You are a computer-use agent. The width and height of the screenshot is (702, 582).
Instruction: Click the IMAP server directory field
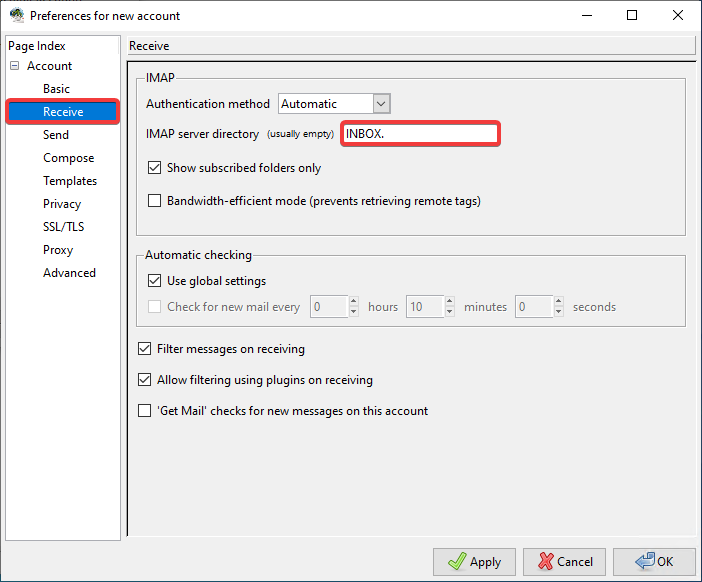click(x=419, y=134)
